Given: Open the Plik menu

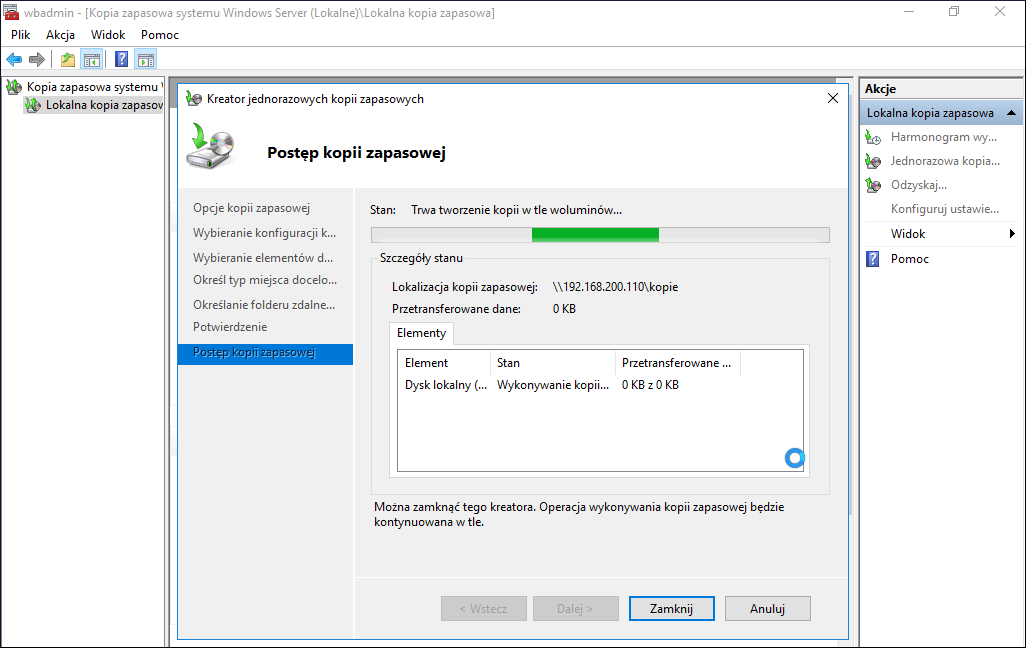Looking at the screenshot, I should pyautogui.click(x=20, y=35).
